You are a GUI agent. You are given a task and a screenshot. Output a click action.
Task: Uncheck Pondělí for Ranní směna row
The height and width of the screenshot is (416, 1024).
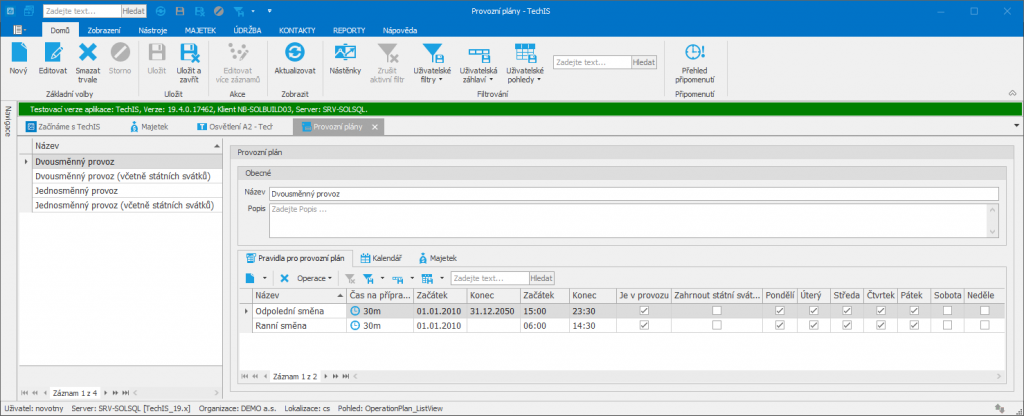pos(780,325)
